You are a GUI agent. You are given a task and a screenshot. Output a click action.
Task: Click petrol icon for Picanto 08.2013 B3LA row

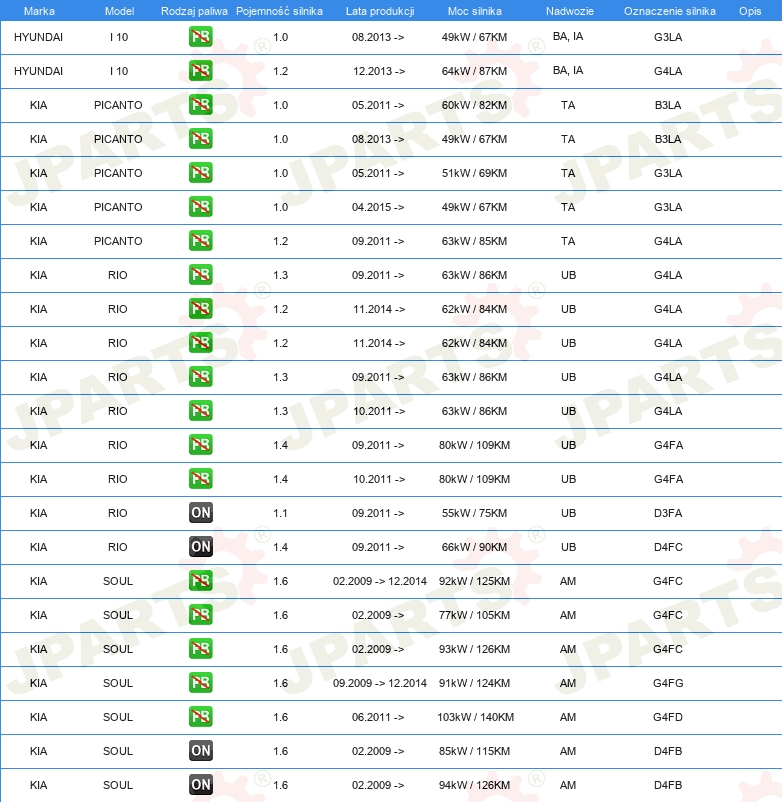[200, 139]
